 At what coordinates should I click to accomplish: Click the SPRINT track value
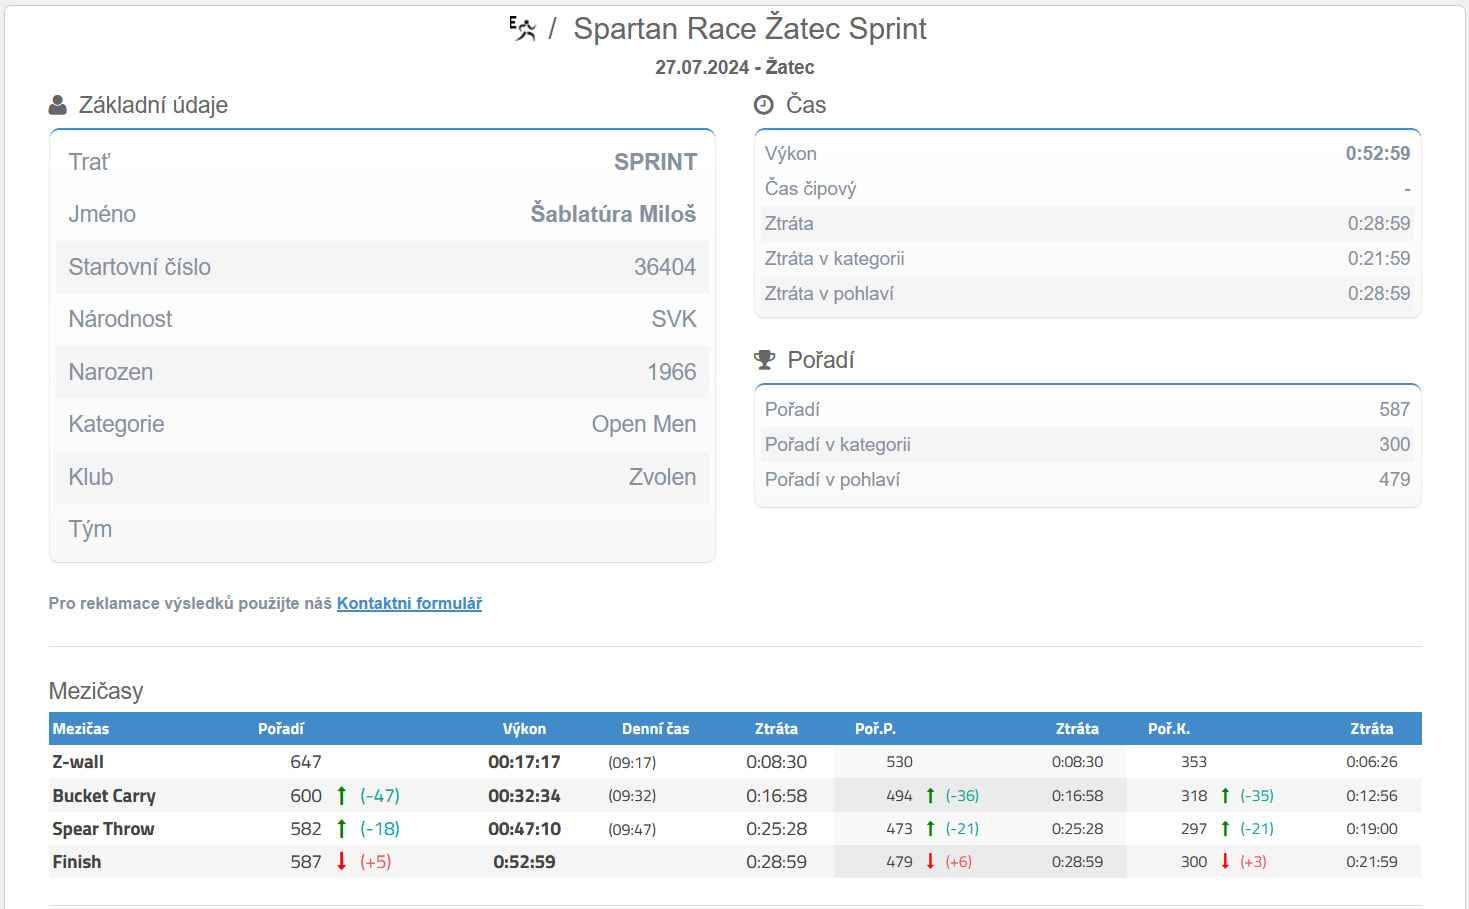pyautogui.click(x=656, y=162)
